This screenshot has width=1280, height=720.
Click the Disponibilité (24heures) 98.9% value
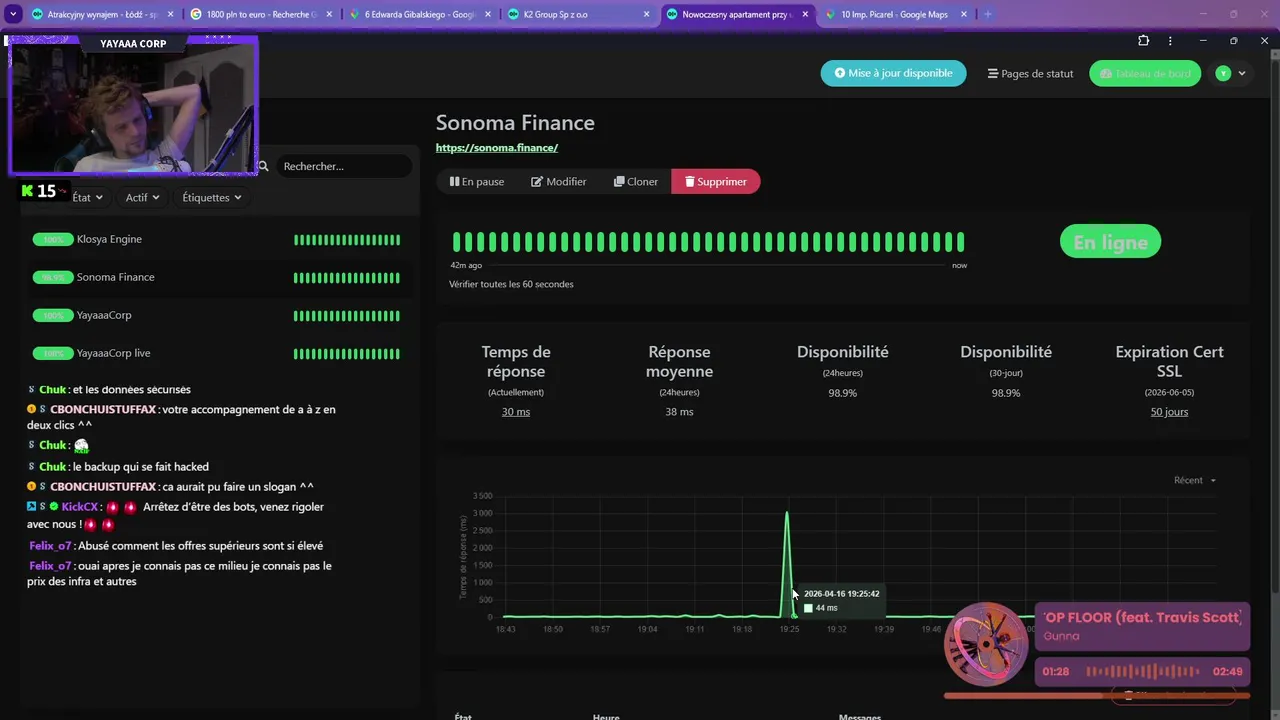coord(842,393)
